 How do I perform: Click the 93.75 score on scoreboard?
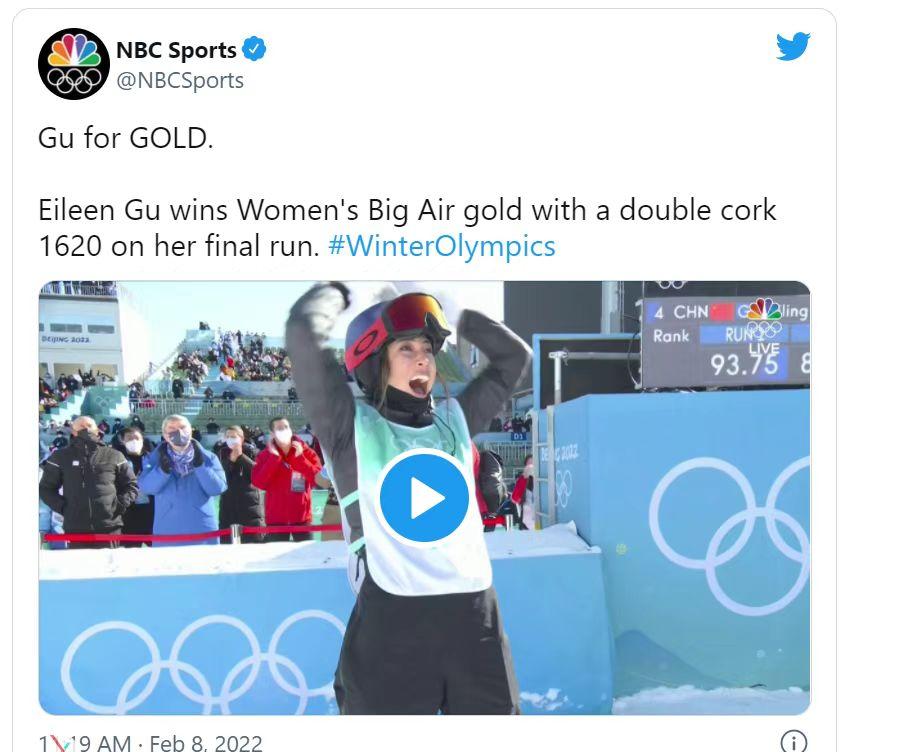pos(744,365)
